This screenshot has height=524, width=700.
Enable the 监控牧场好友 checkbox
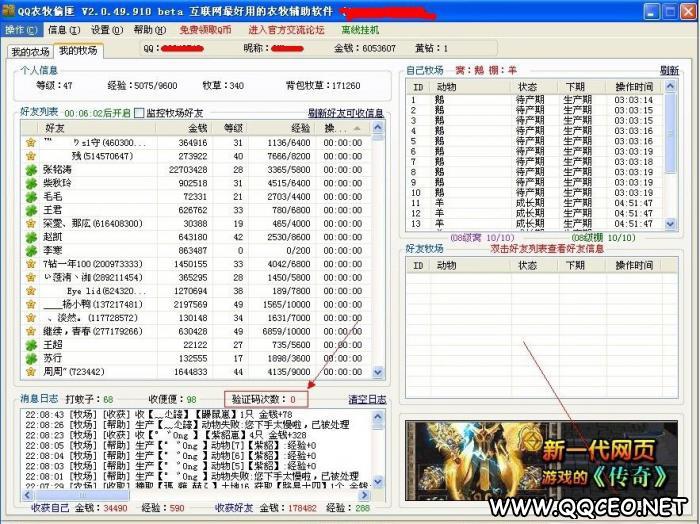(139, 113)
